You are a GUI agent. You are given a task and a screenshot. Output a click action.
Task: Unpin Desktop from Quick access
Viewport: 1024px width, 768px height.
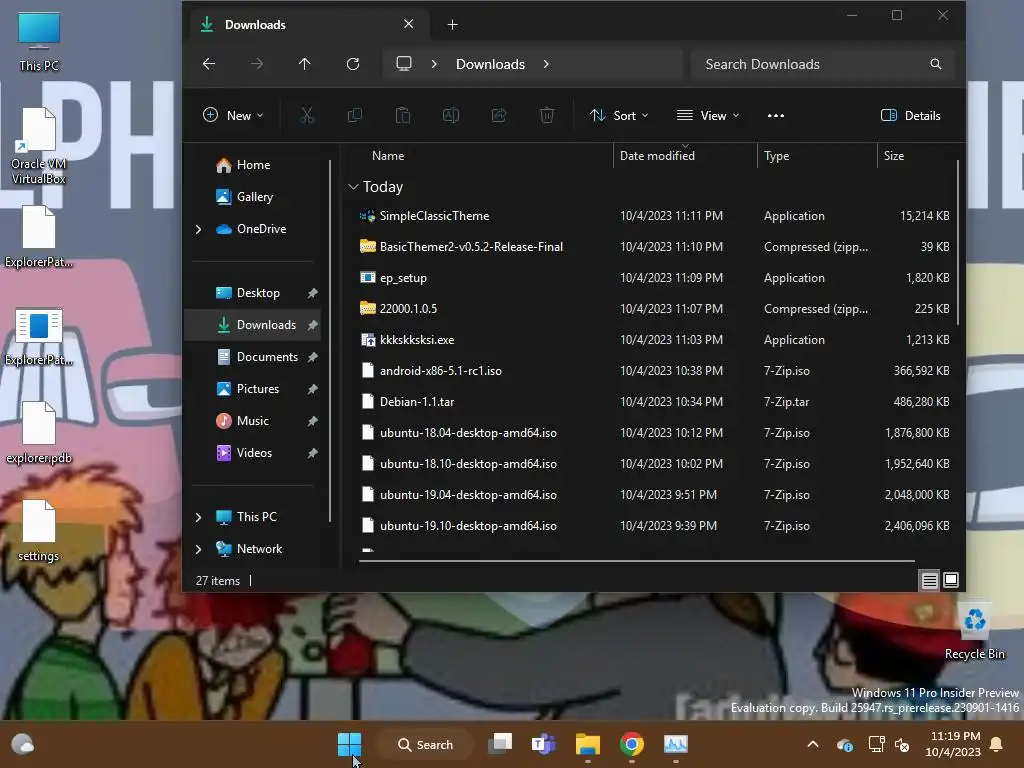coord(313,293)
